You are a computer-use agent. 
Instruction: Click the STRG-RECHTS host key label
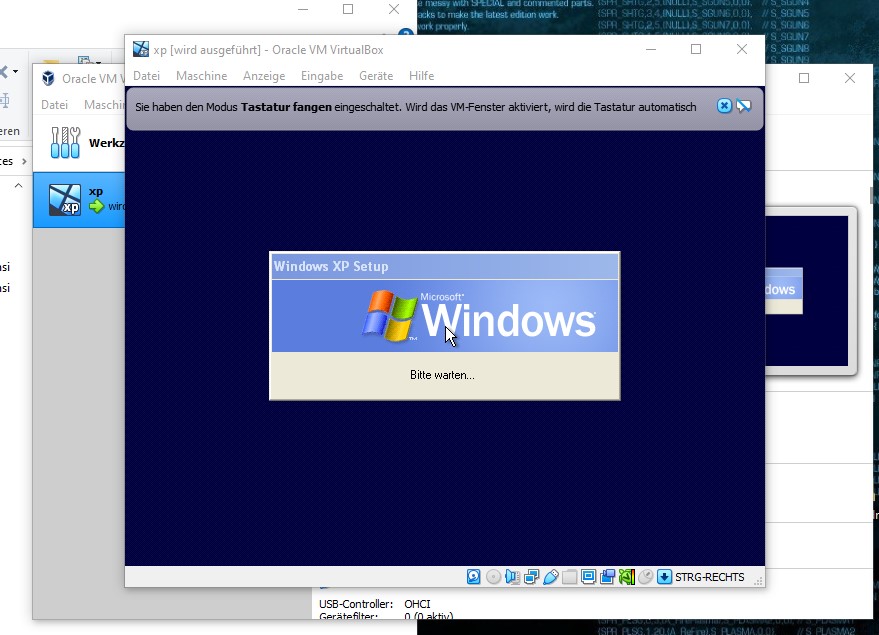coord(709,577)
